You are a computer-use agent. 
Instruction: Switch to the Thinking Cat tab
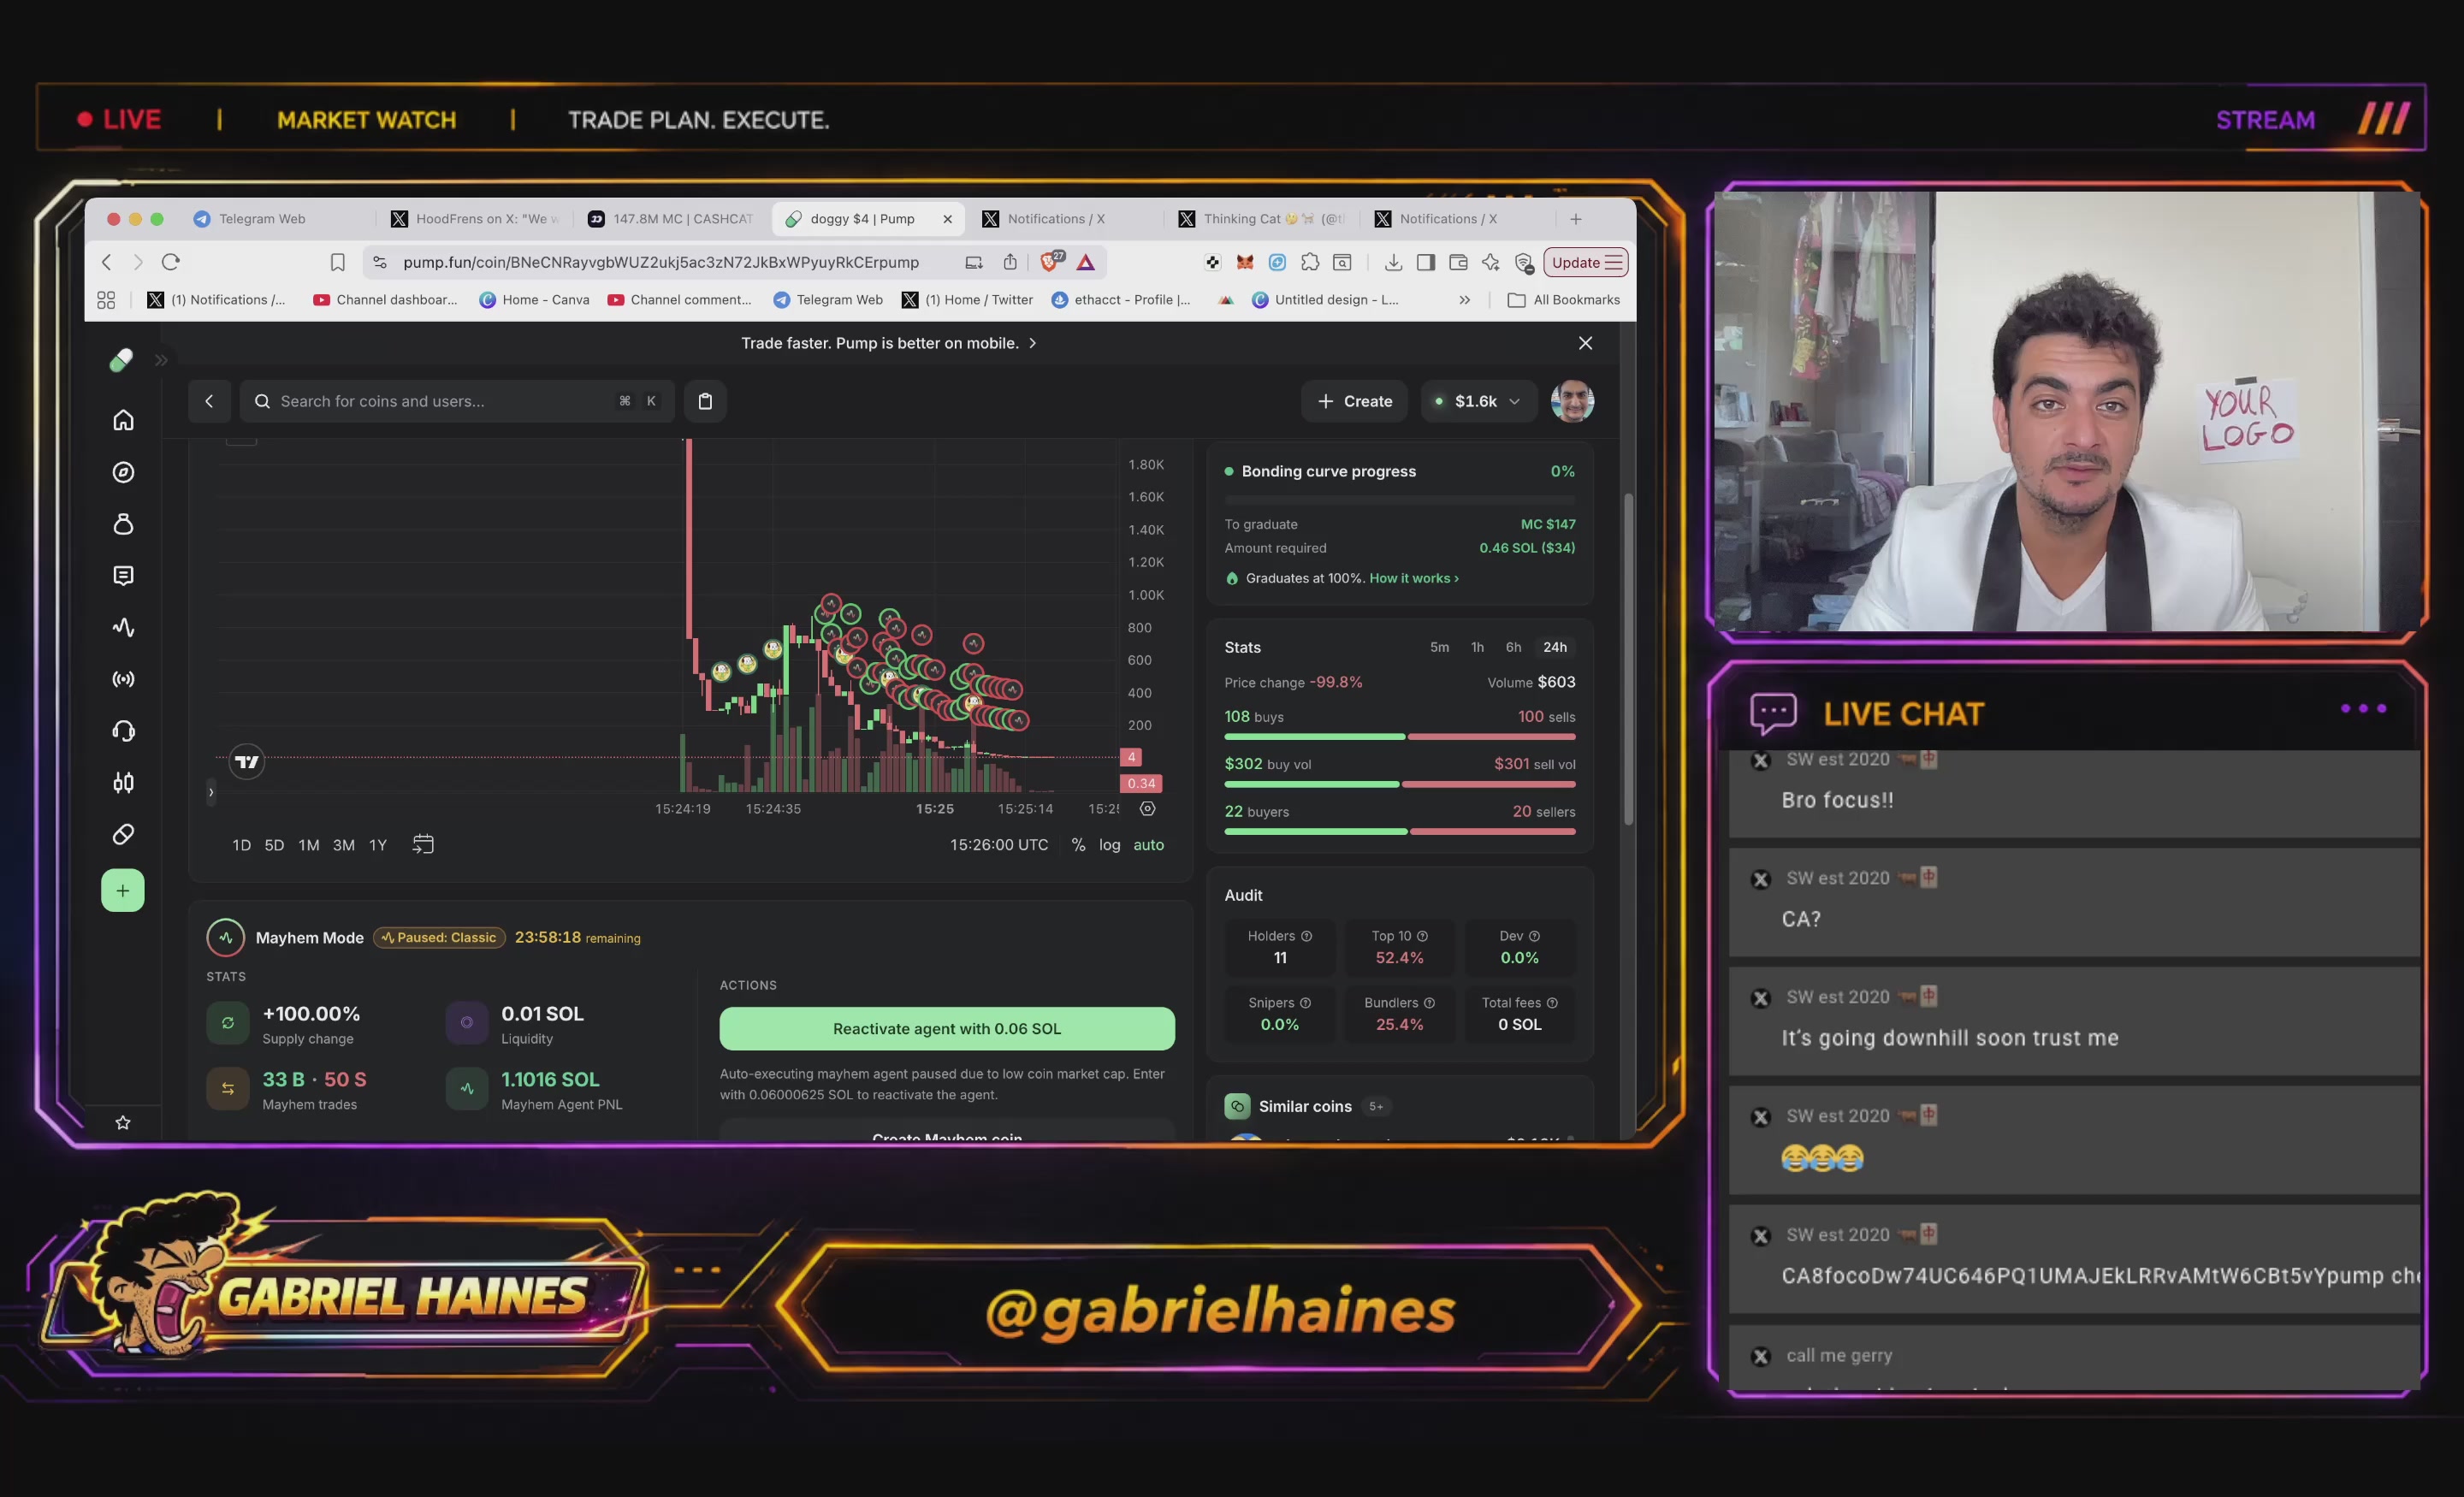click(1262, 219)
